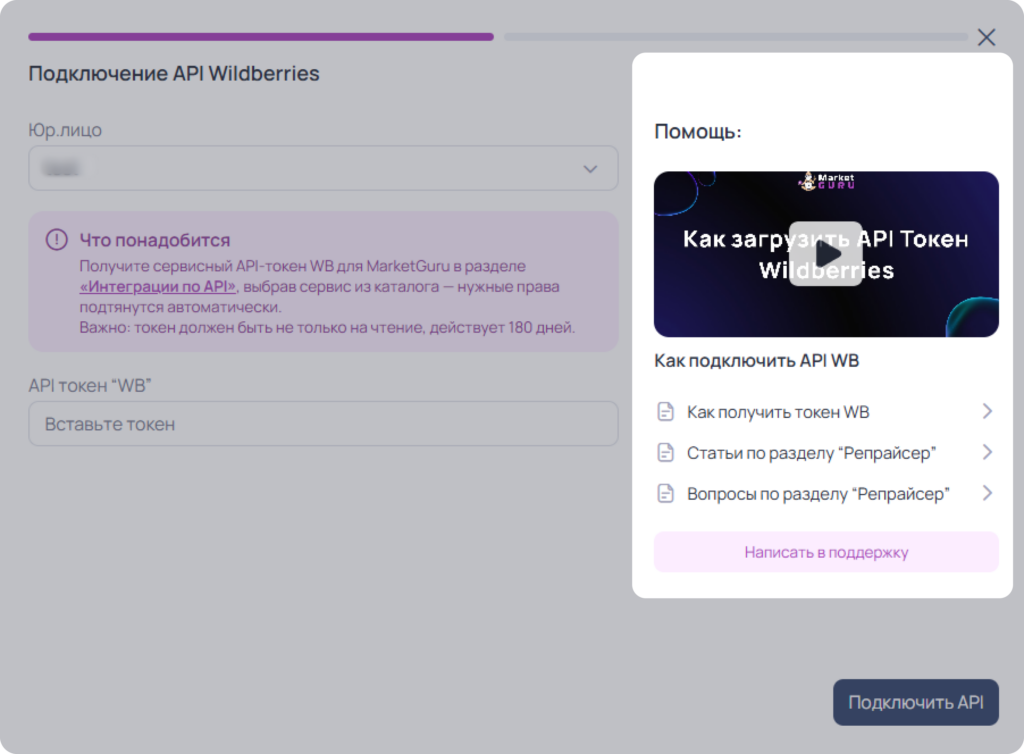Click the Написать в поддержку button
Image resolution: width=1024 pixels, height=754 pixels.
[x=826, y=552]
